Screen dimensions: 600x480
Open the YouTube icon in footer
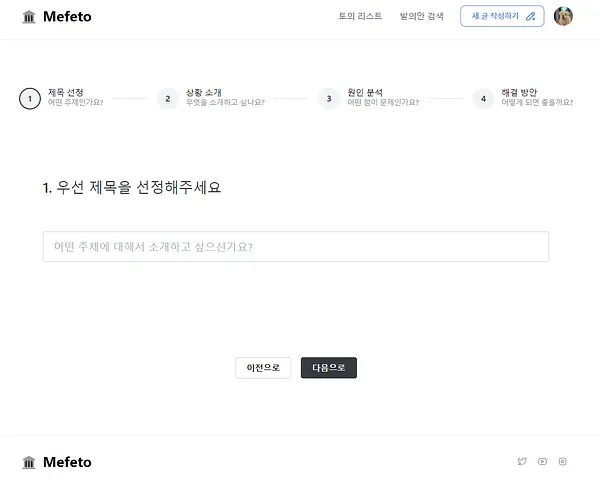pyautogui.click(x=542, y=461)
